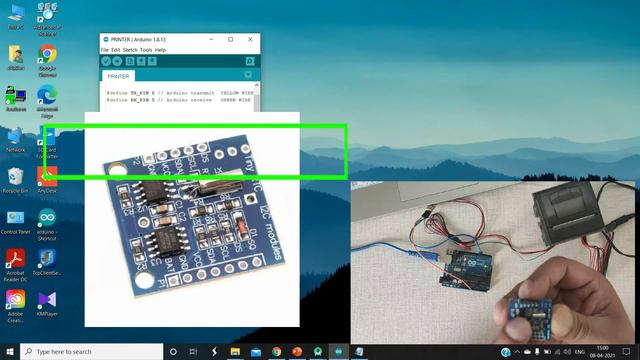Click the RTC module image window
640x360 pixels.
click(x=192, y=219)
